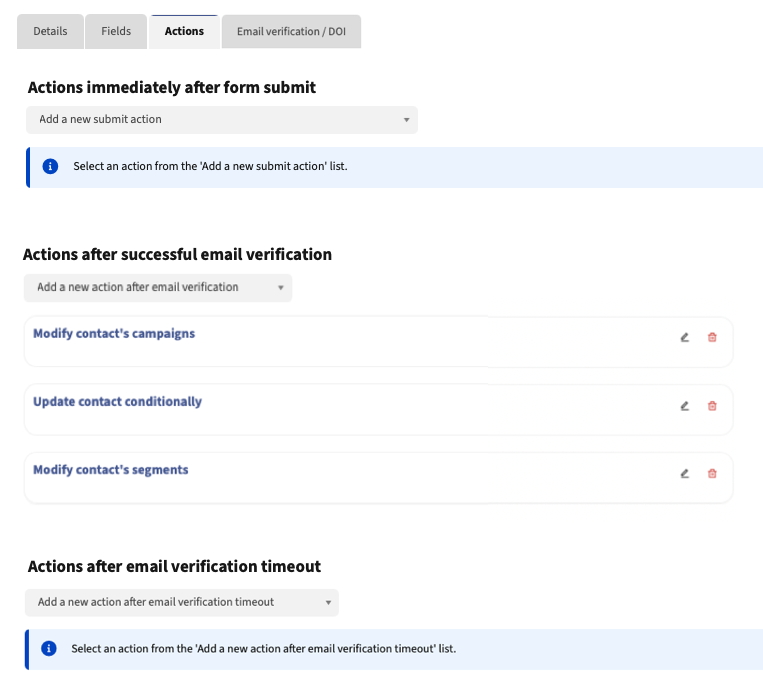
Task: Click info icon in verification timeout notice
Action: pyautogui.click(x=48, y=649)
